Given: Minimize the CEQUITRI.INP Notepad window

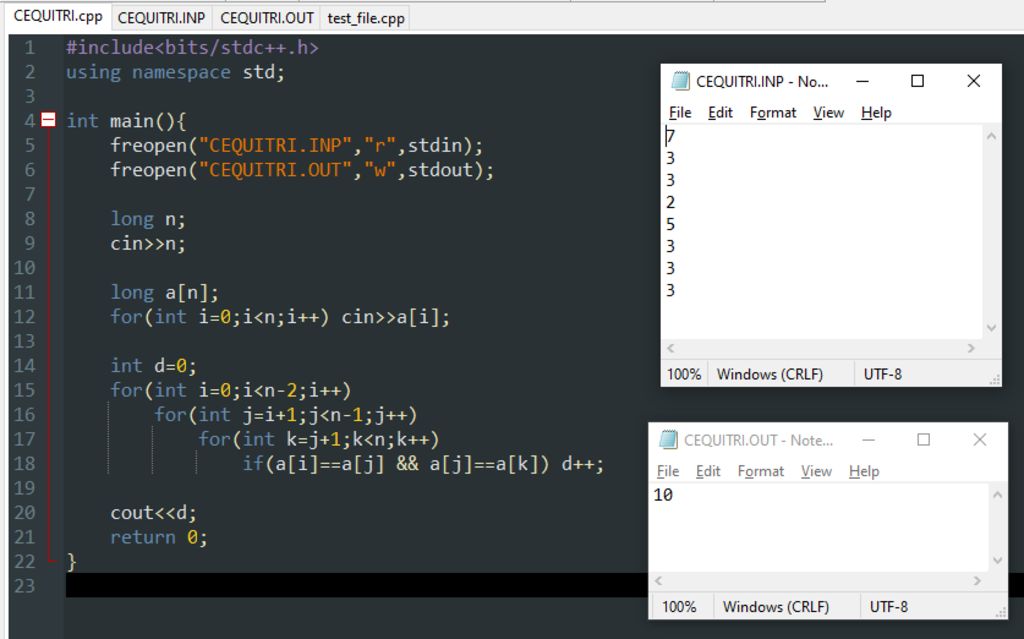Looking at the screenshot, I should [862, 81].
